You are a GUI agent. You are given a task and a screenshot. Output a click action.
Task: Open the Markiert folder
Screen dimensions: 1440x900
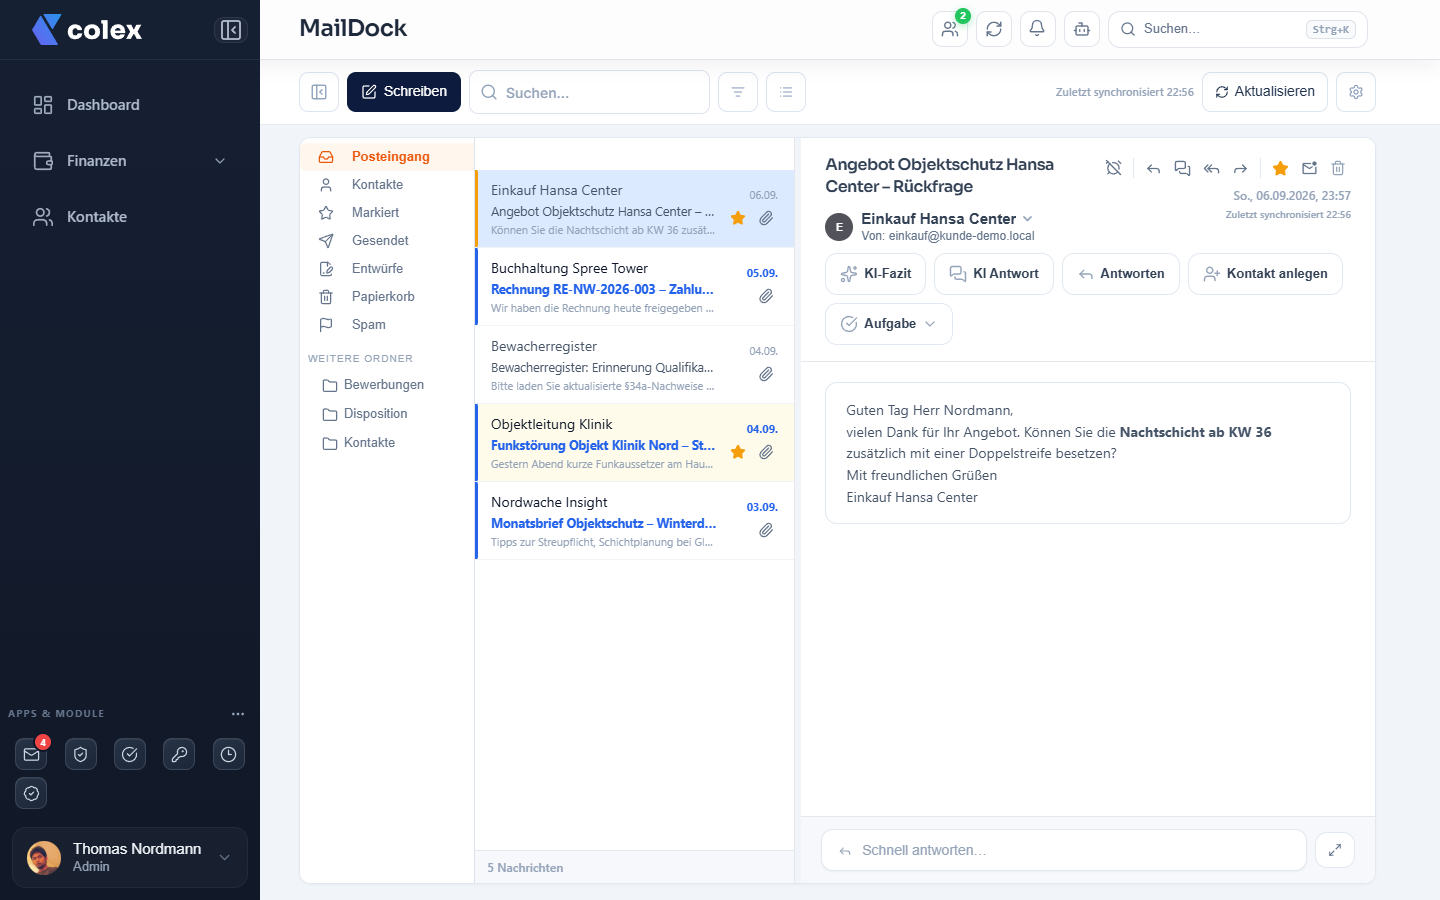pyautogui.click(x=387, y=212)
